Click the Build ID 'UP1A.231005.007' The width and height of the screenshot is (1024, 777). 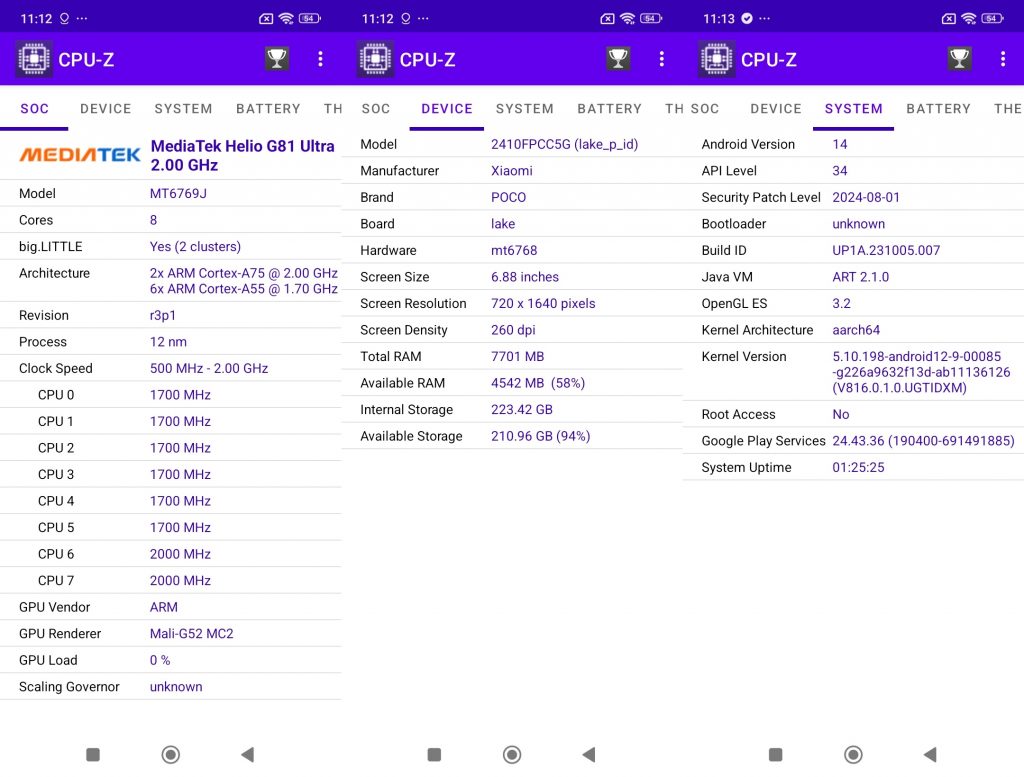click(x=886, y=250)
